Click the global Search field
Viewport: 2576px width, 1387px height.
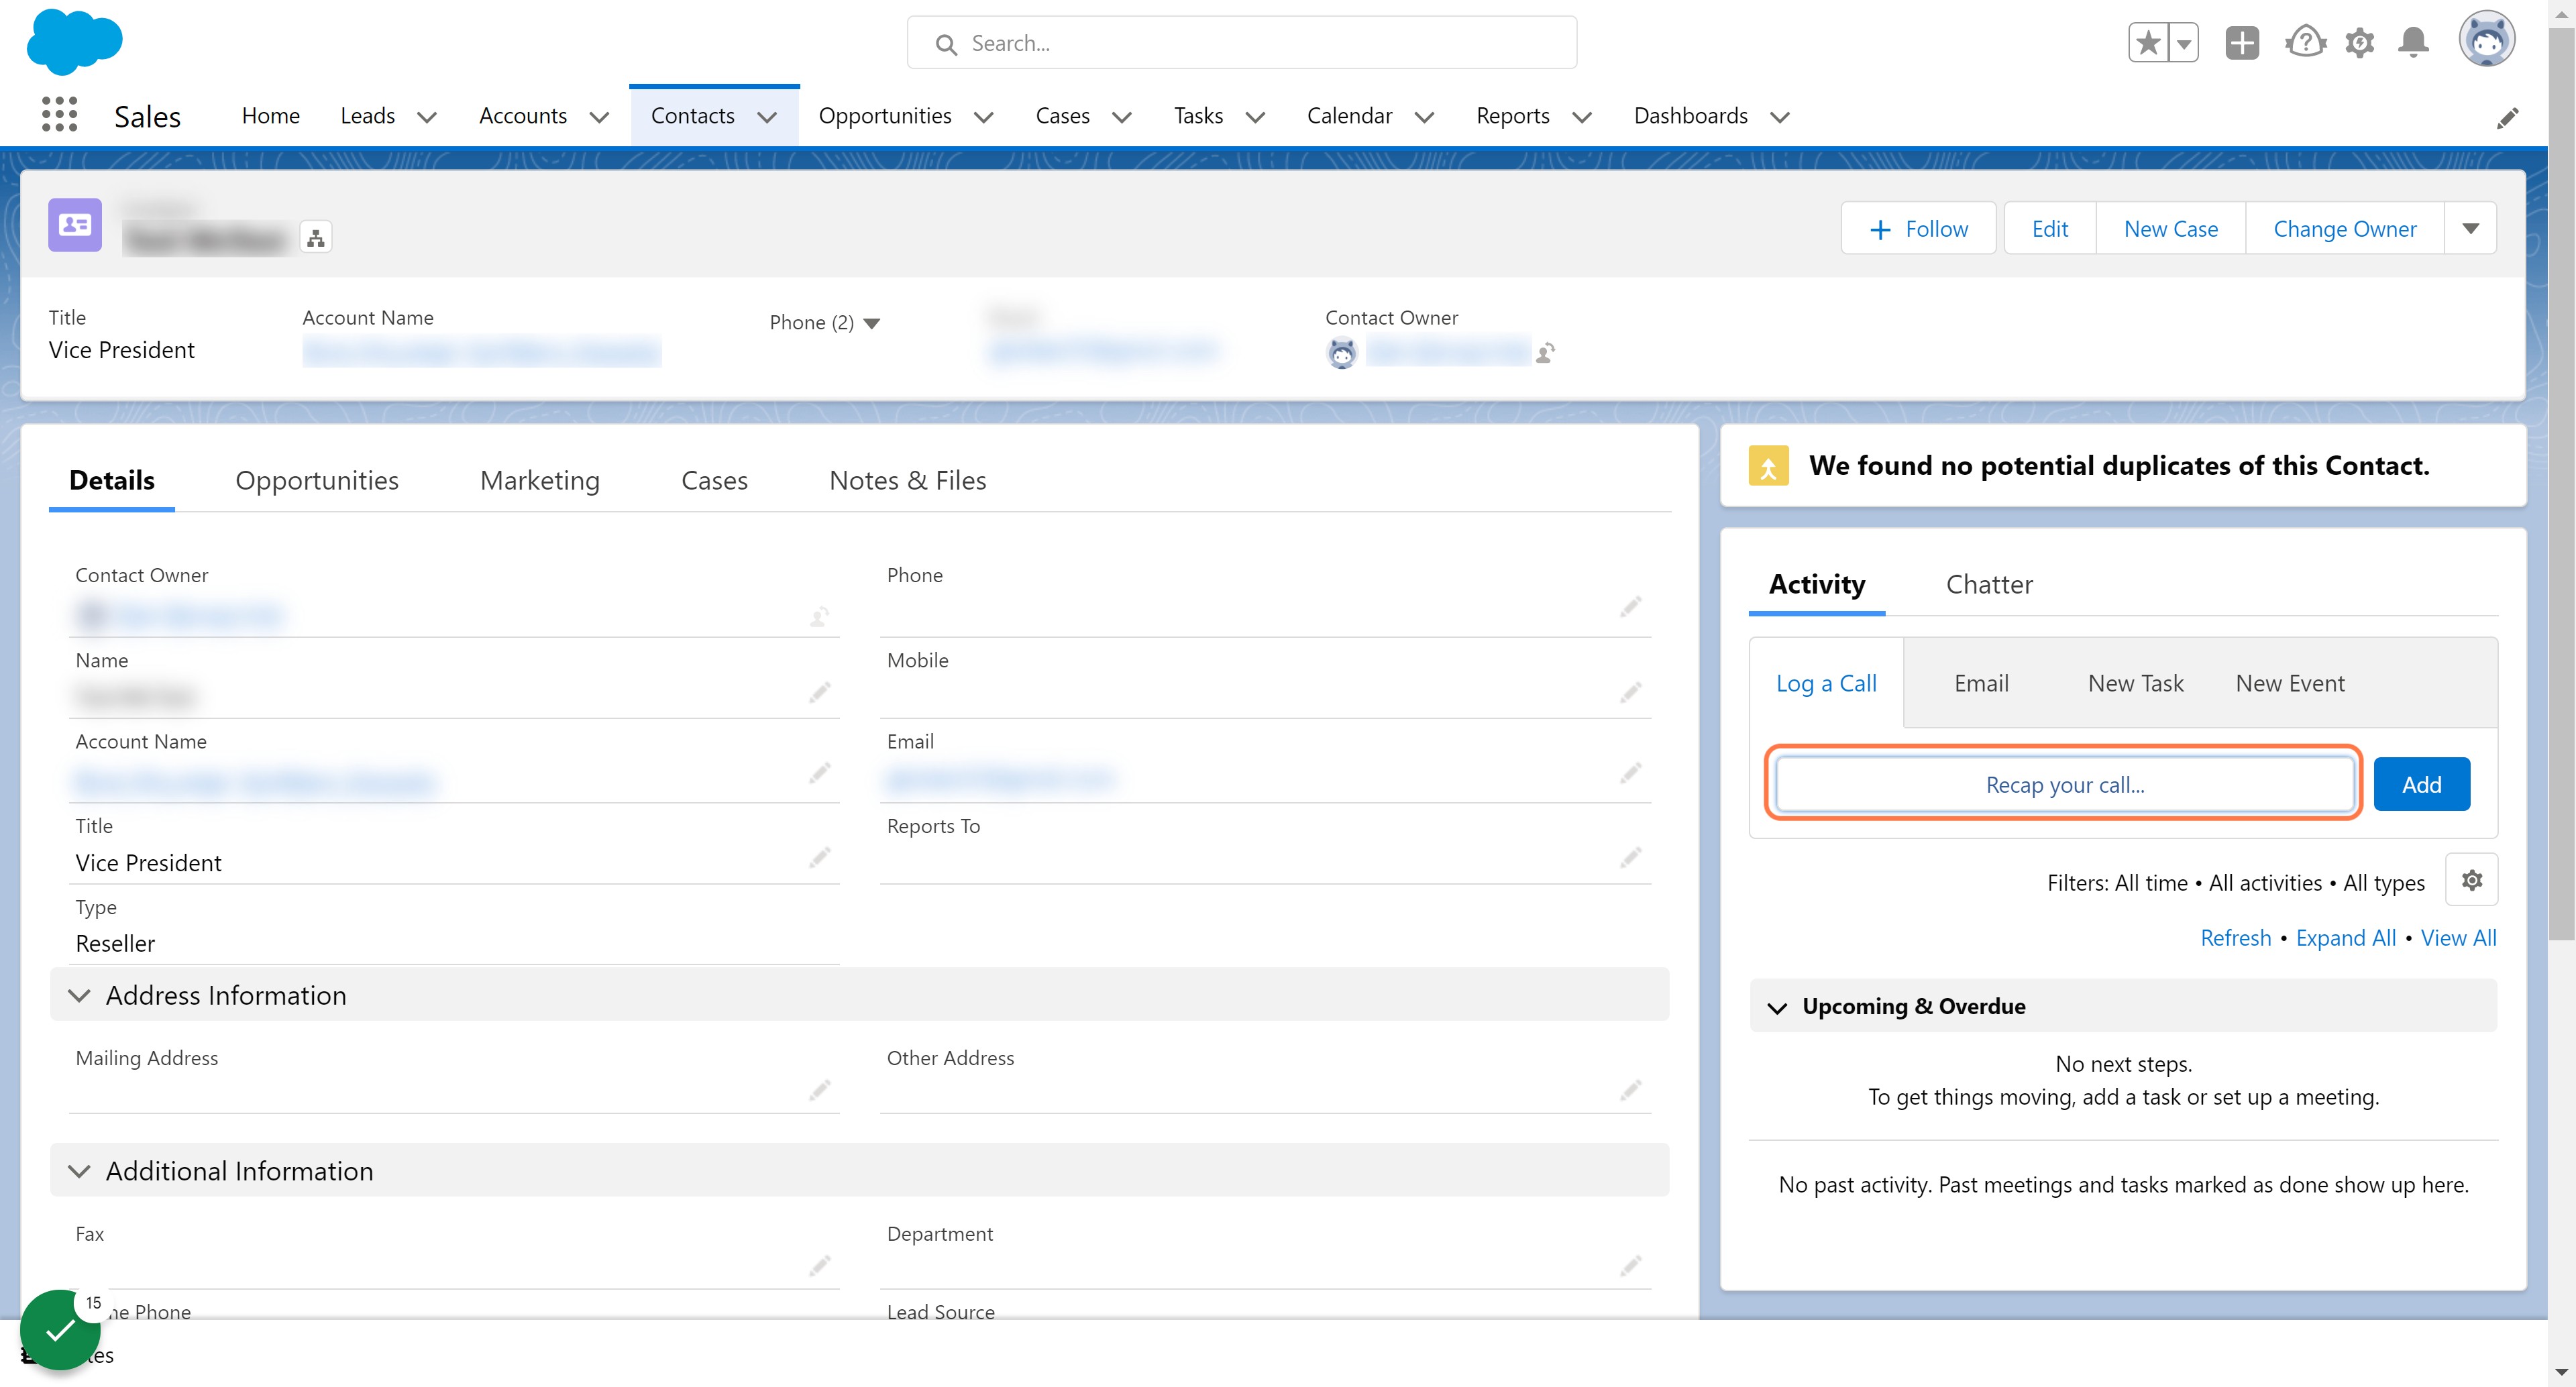coord(1241,43)
